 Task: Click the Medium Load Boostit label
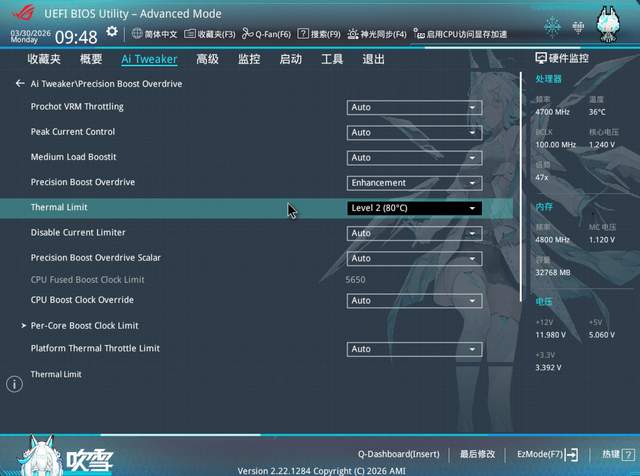coord(73,157)
